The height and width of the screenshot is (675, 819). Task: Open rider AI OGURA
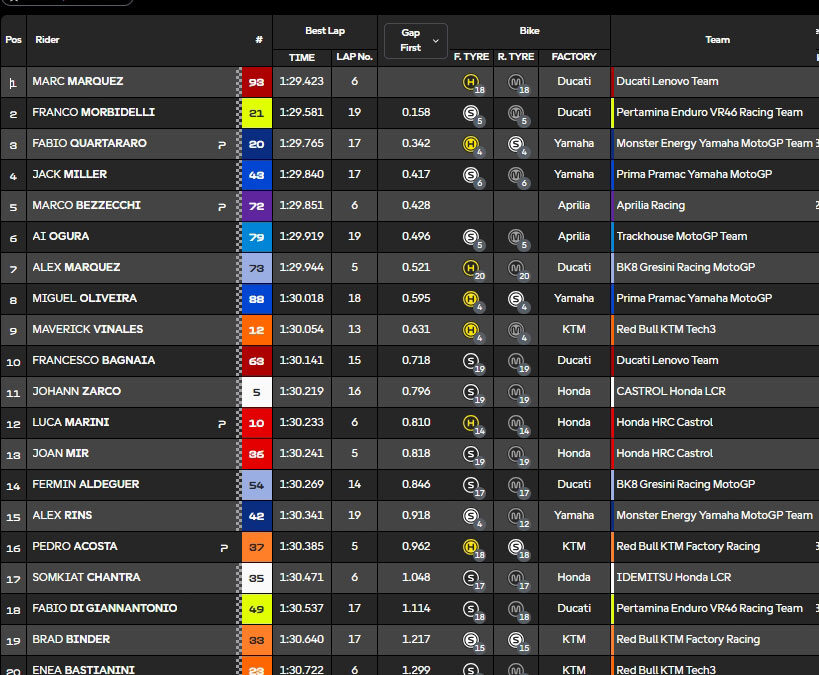point(61,237)
